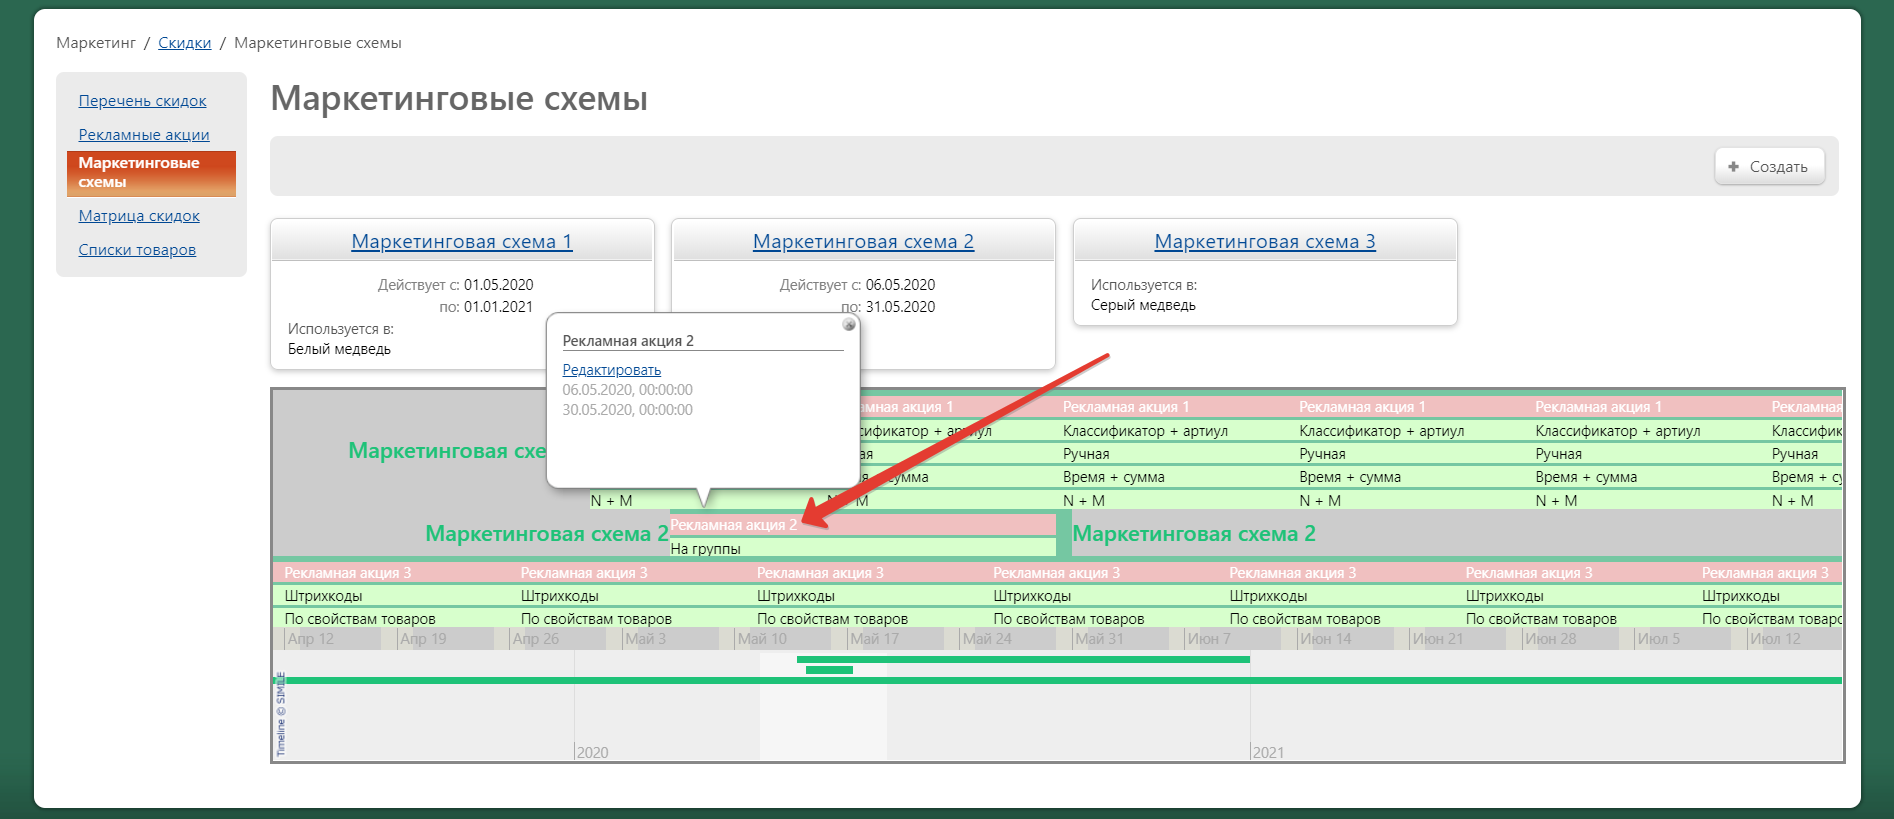This screenshot has height=819, width=1894.
Task: Click the Апр 26 date label
Action: click(x=536, y=639)
